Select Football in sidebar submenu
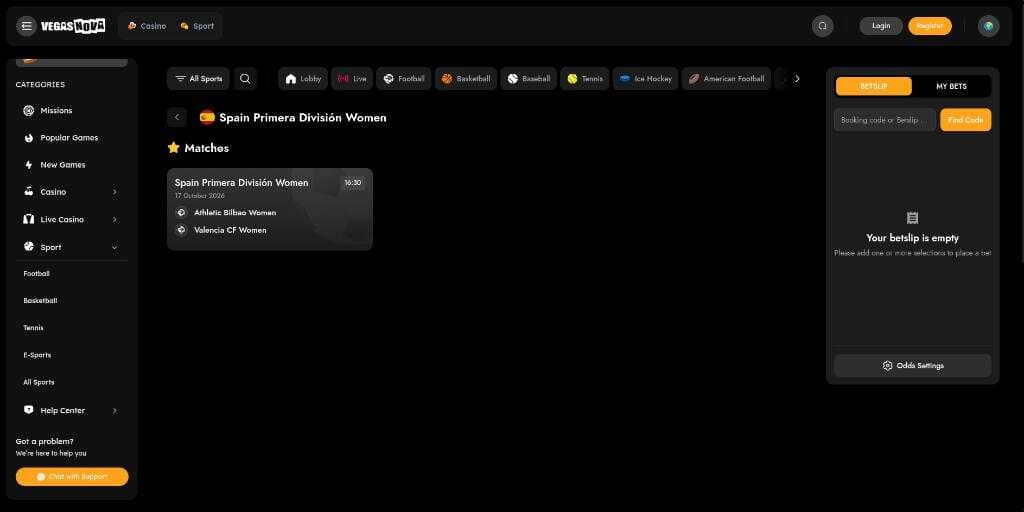Screen dimensions: 1024x512 click(x=37, y=274)
